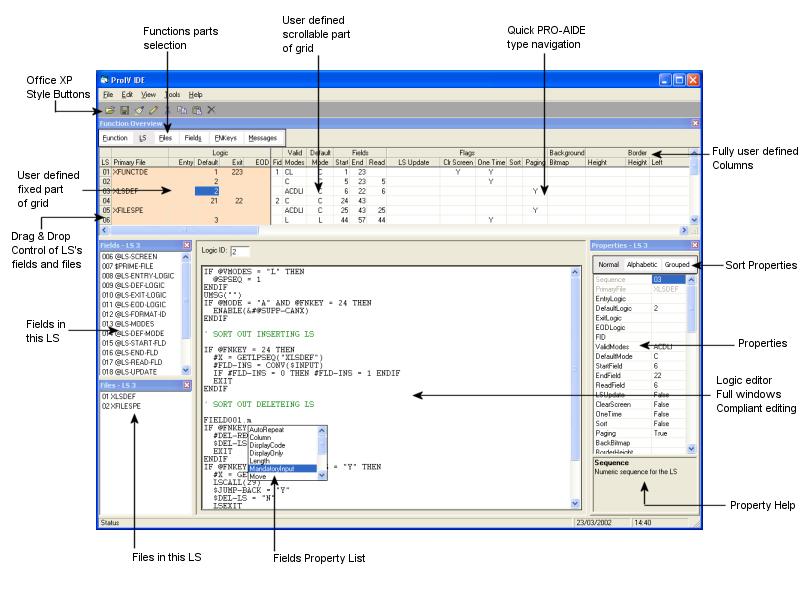Image resolution: width=800 pixels, height=600 pixels.
Task: Click the logic editor scroll-down arrow
Action: [575, 503]
